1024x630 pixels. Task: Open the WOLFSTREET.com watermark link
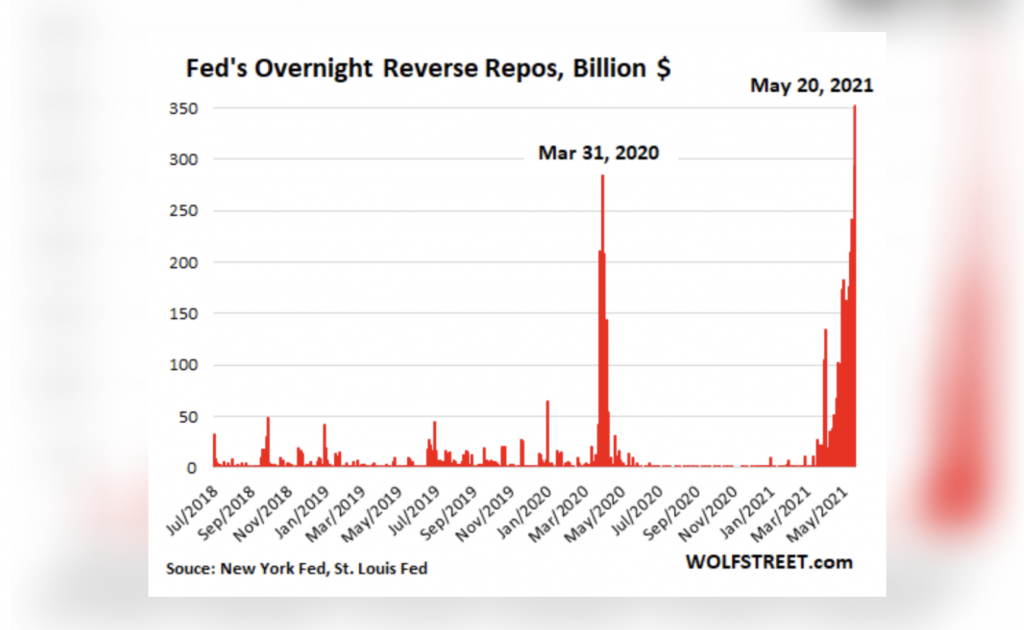[x=769, y=562]
